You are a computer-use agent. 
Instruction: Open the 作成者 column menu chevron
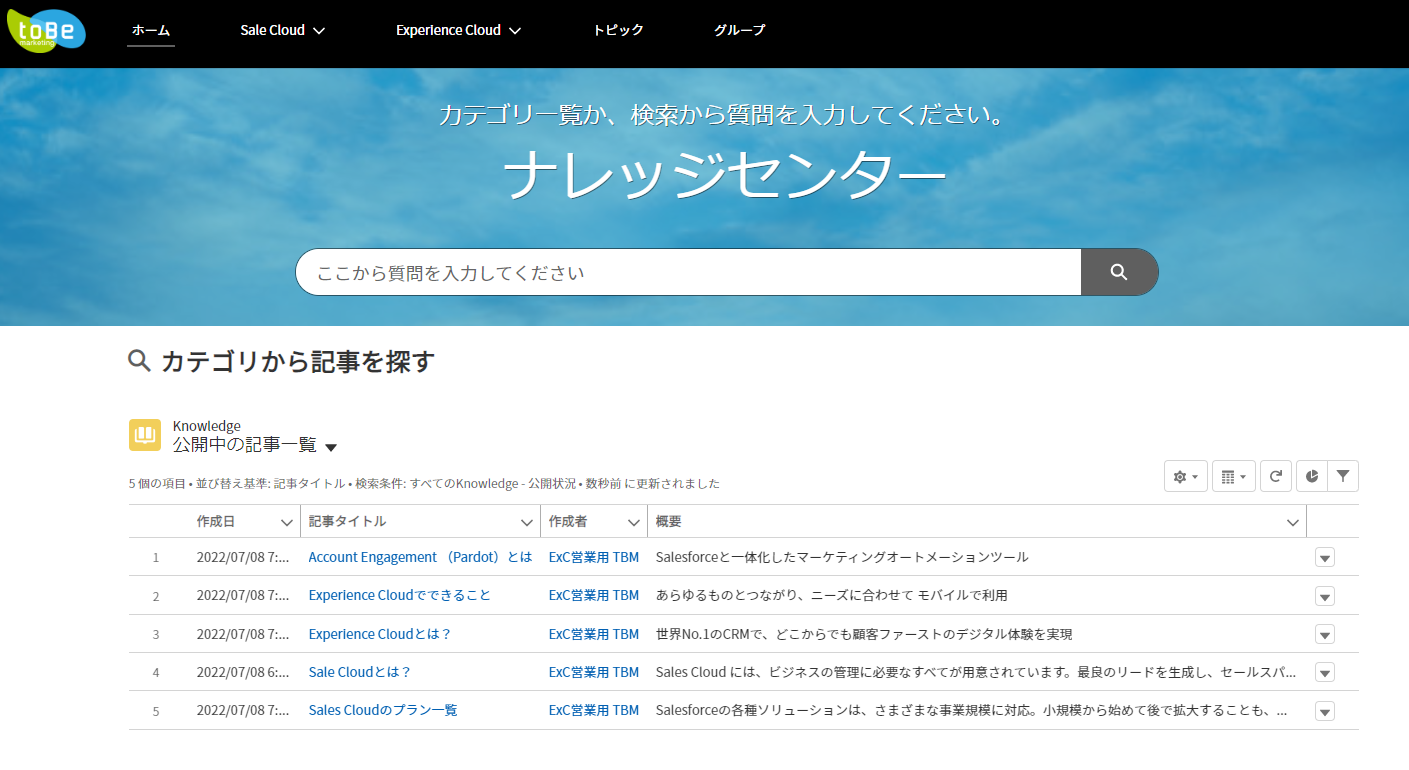pos(633,522)
